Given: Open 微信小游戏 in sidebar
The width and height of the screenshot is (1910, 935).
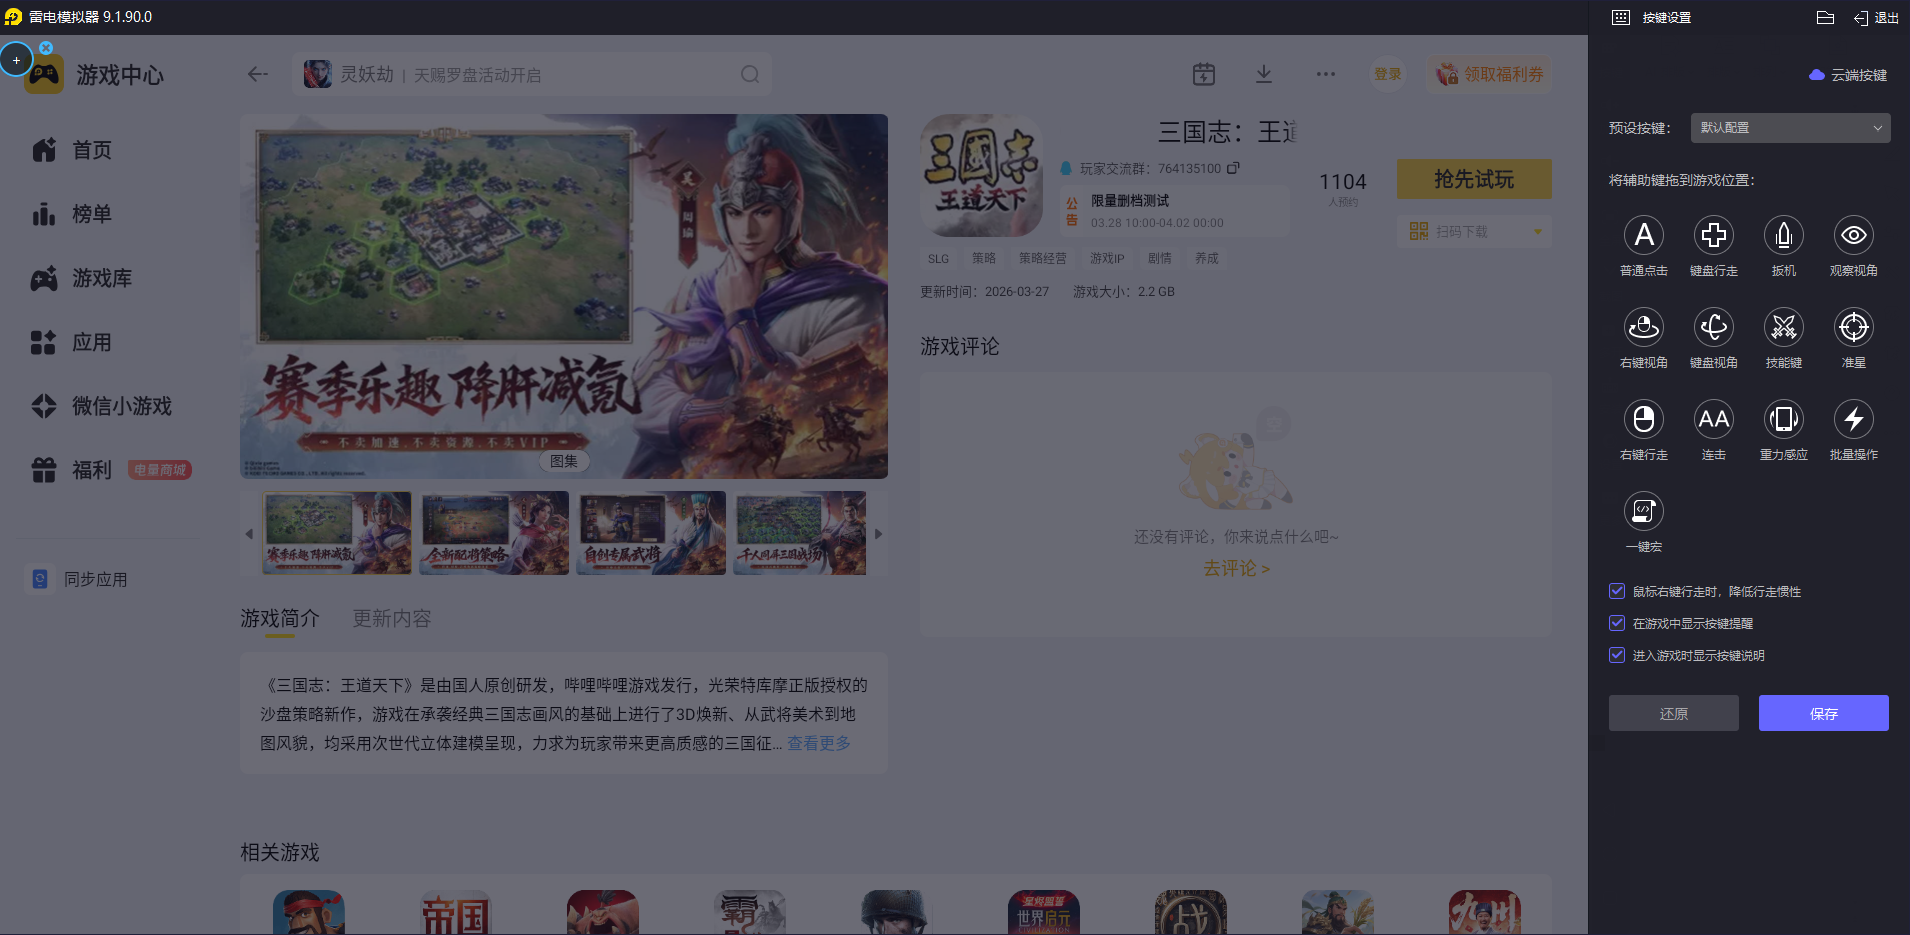Looking at the screenshot, I should tap(102, 406).
